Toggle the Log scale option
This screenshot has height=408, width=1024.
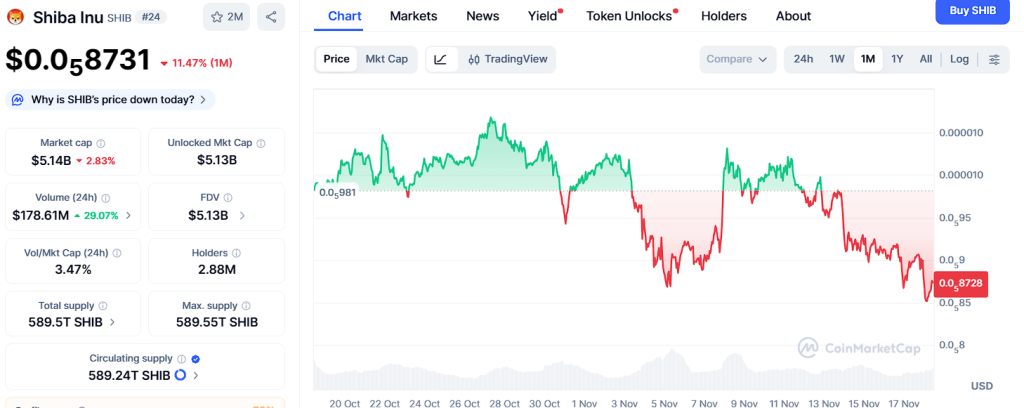(x=959, y=59)
